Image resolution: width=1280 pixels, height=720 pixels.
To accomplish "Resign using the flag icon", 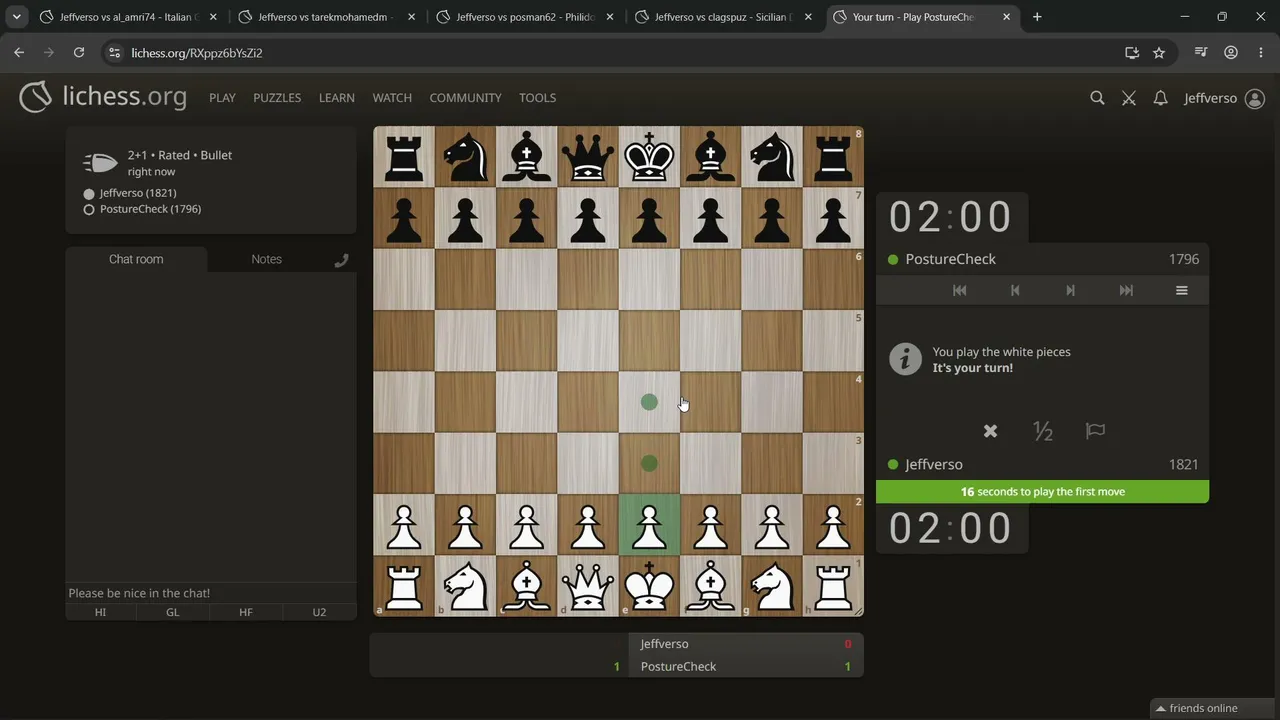I will point(1095,431).
